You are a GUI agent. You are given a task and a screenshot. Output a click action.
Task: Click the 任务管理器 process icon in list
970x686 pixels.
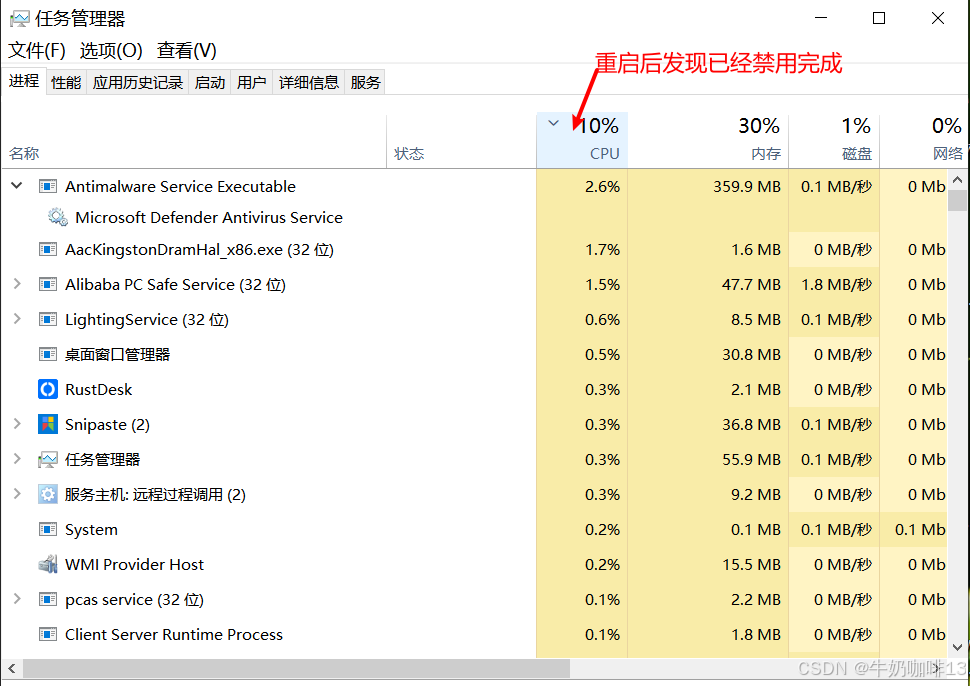coord(48,459)
